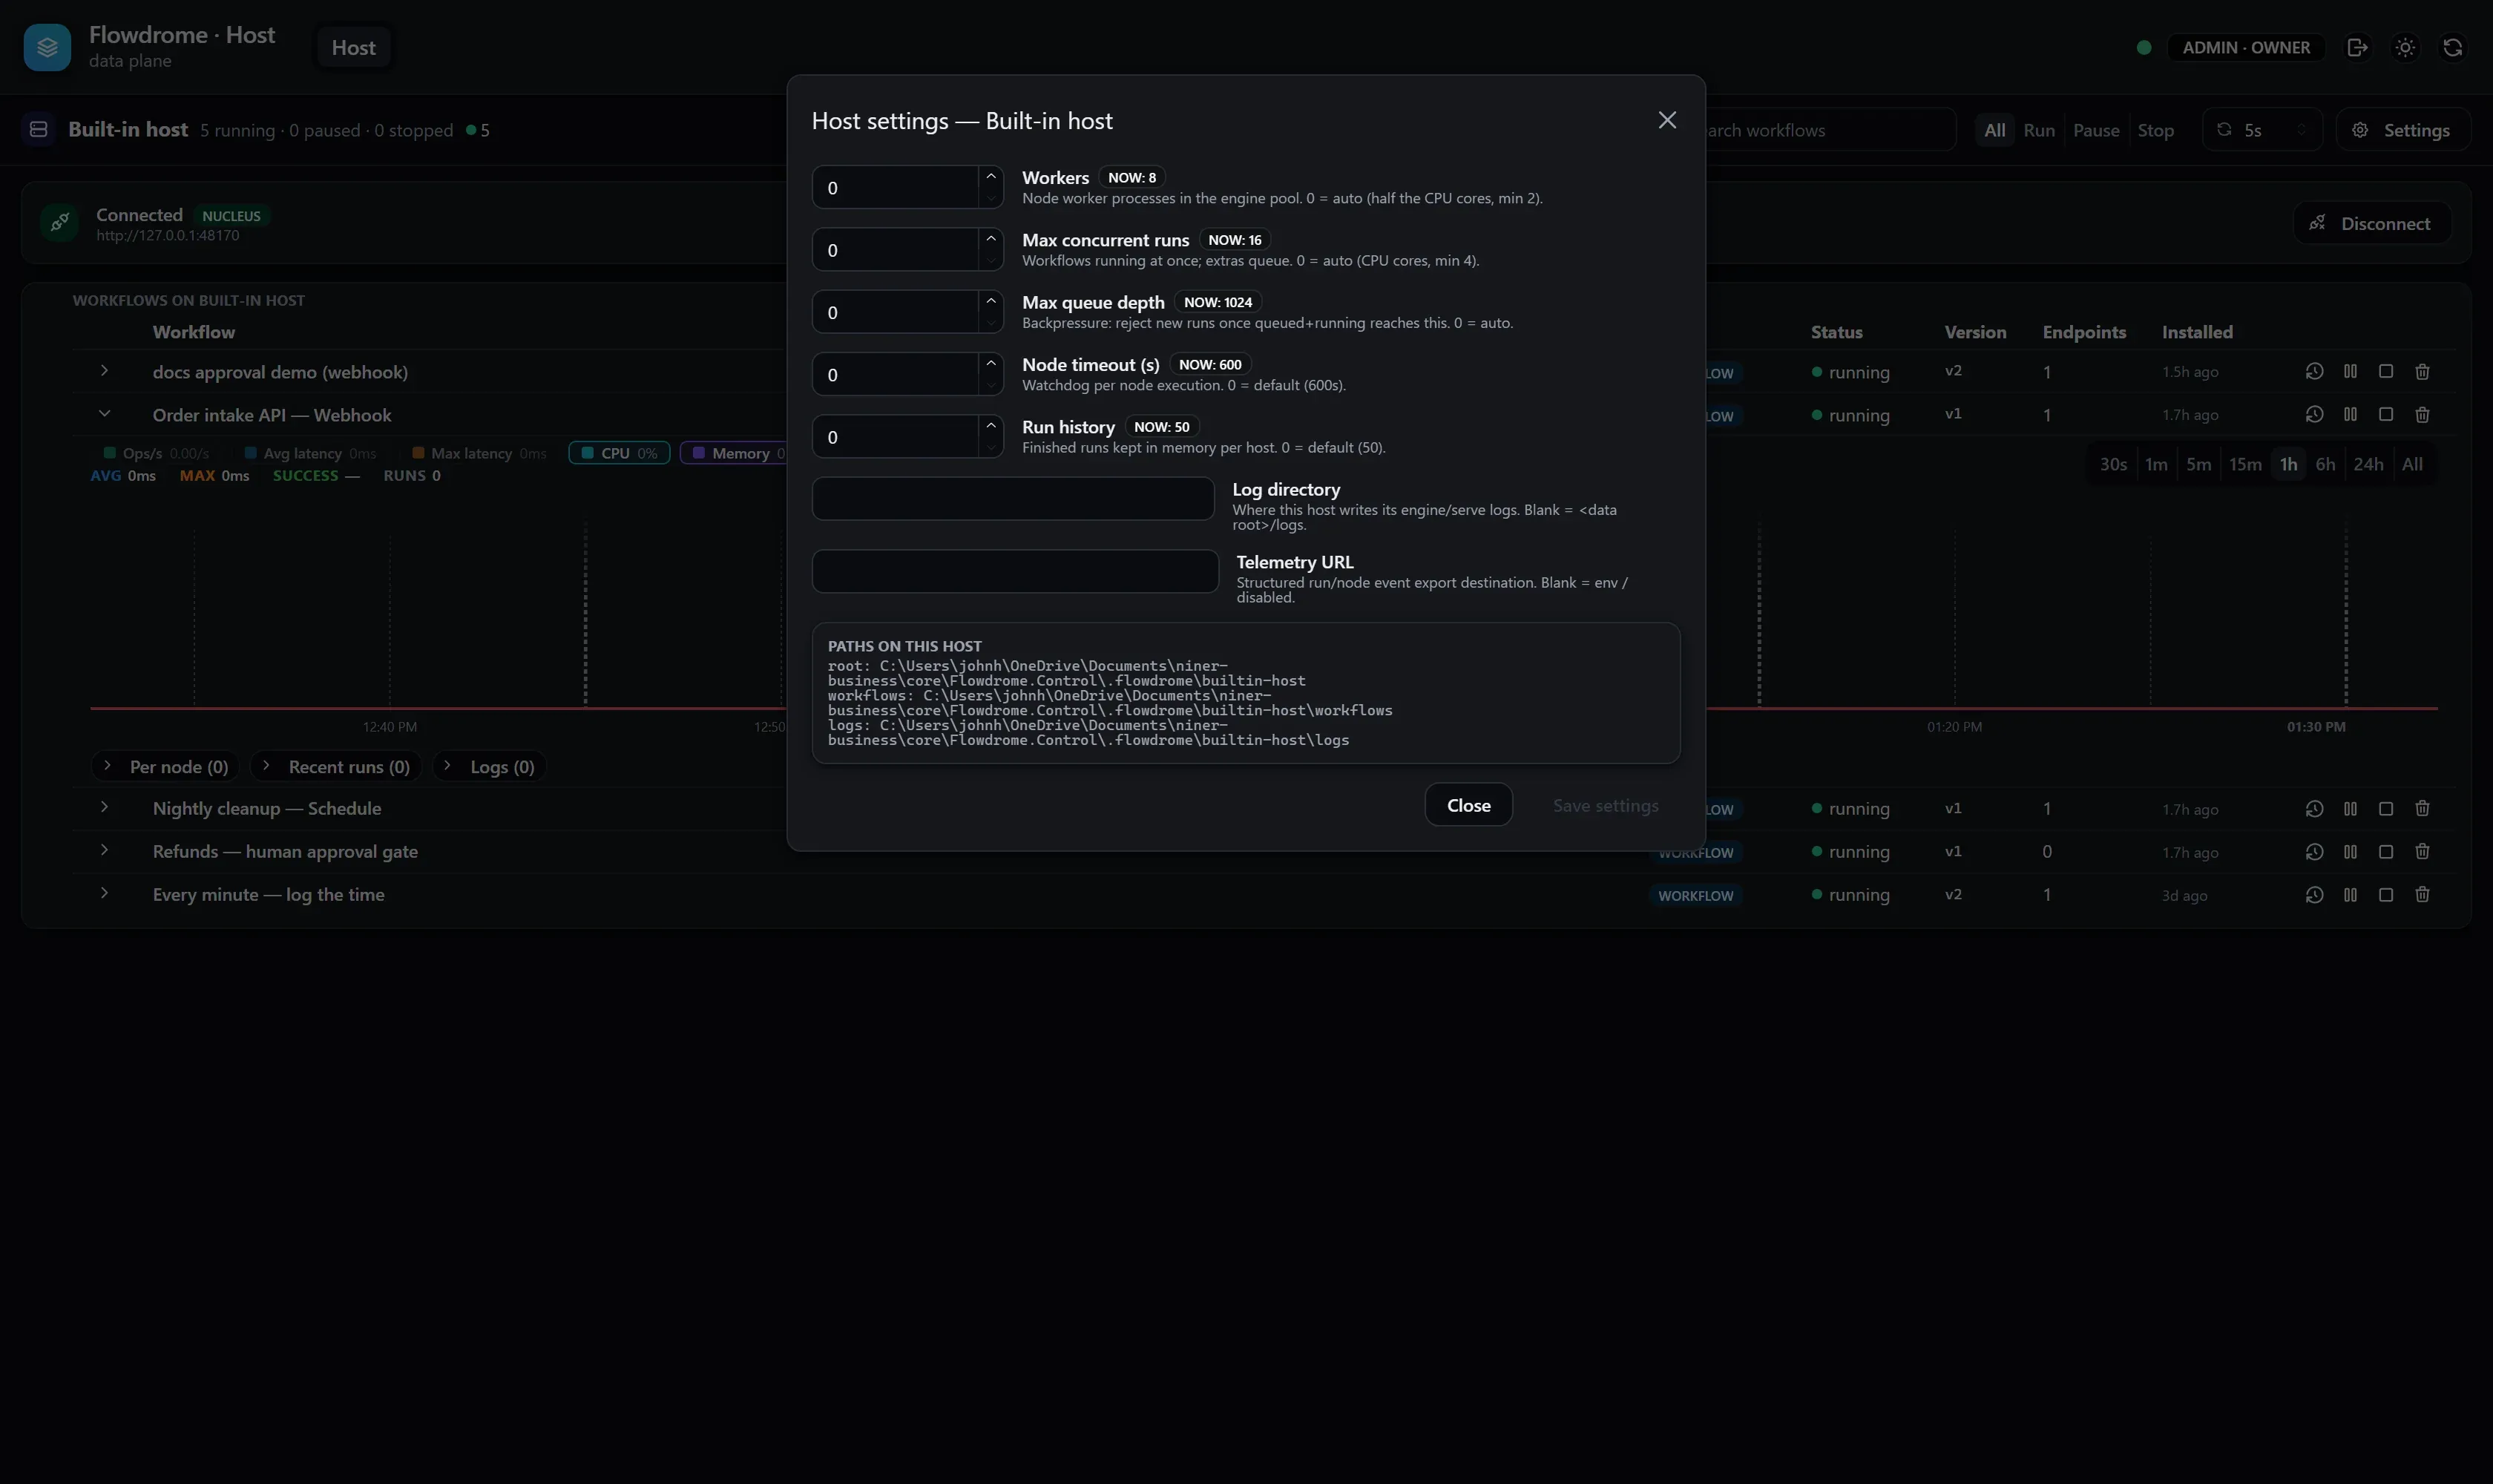Increase Max concurrent runs stepper

pos(991,238)
